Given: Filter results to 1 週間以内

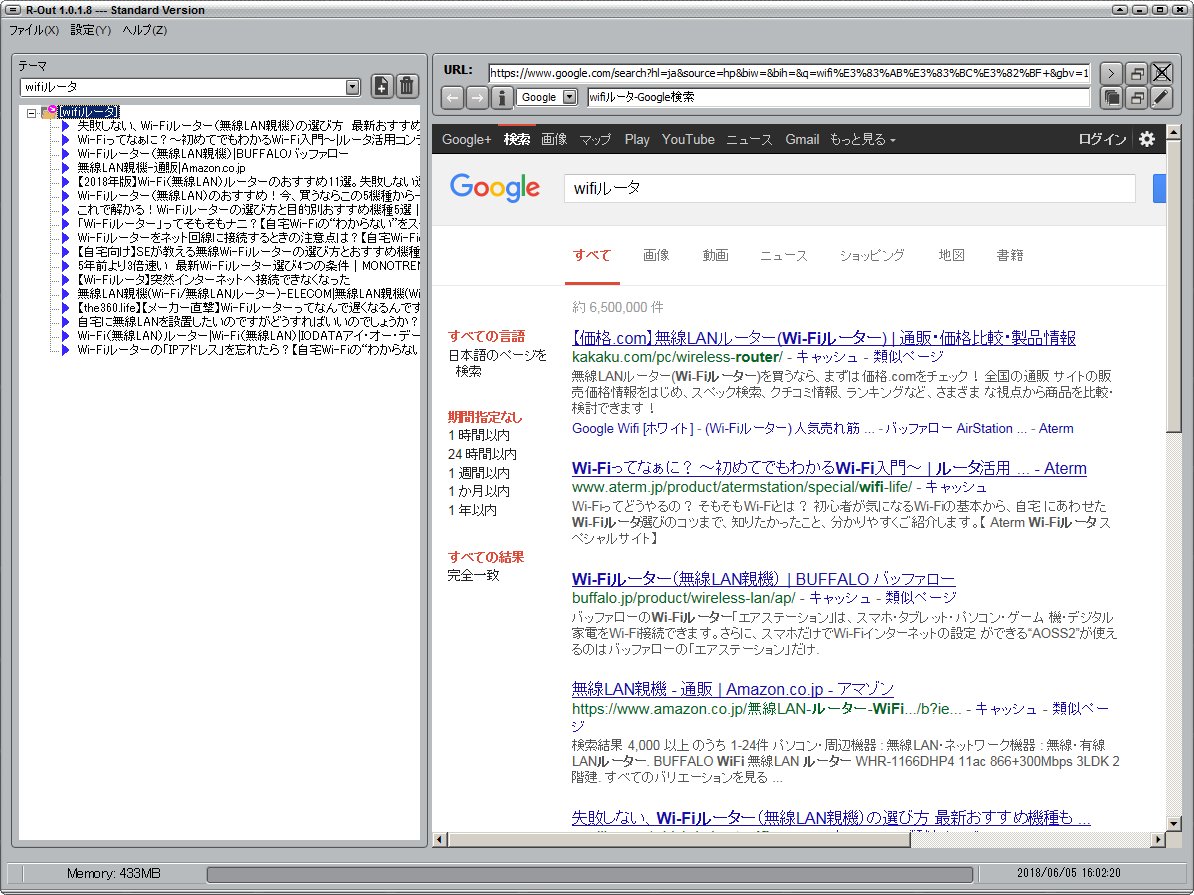Looking at the screenshot, I should 479,473.
